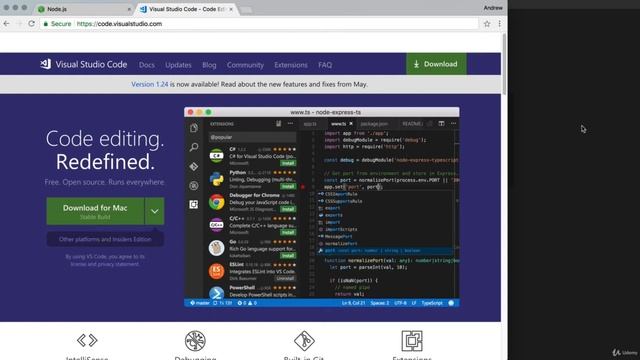The width and height of the screenshot is (640, 360).
Task: Open Other platforms and Insiders Edition
Action: point(105,239)
